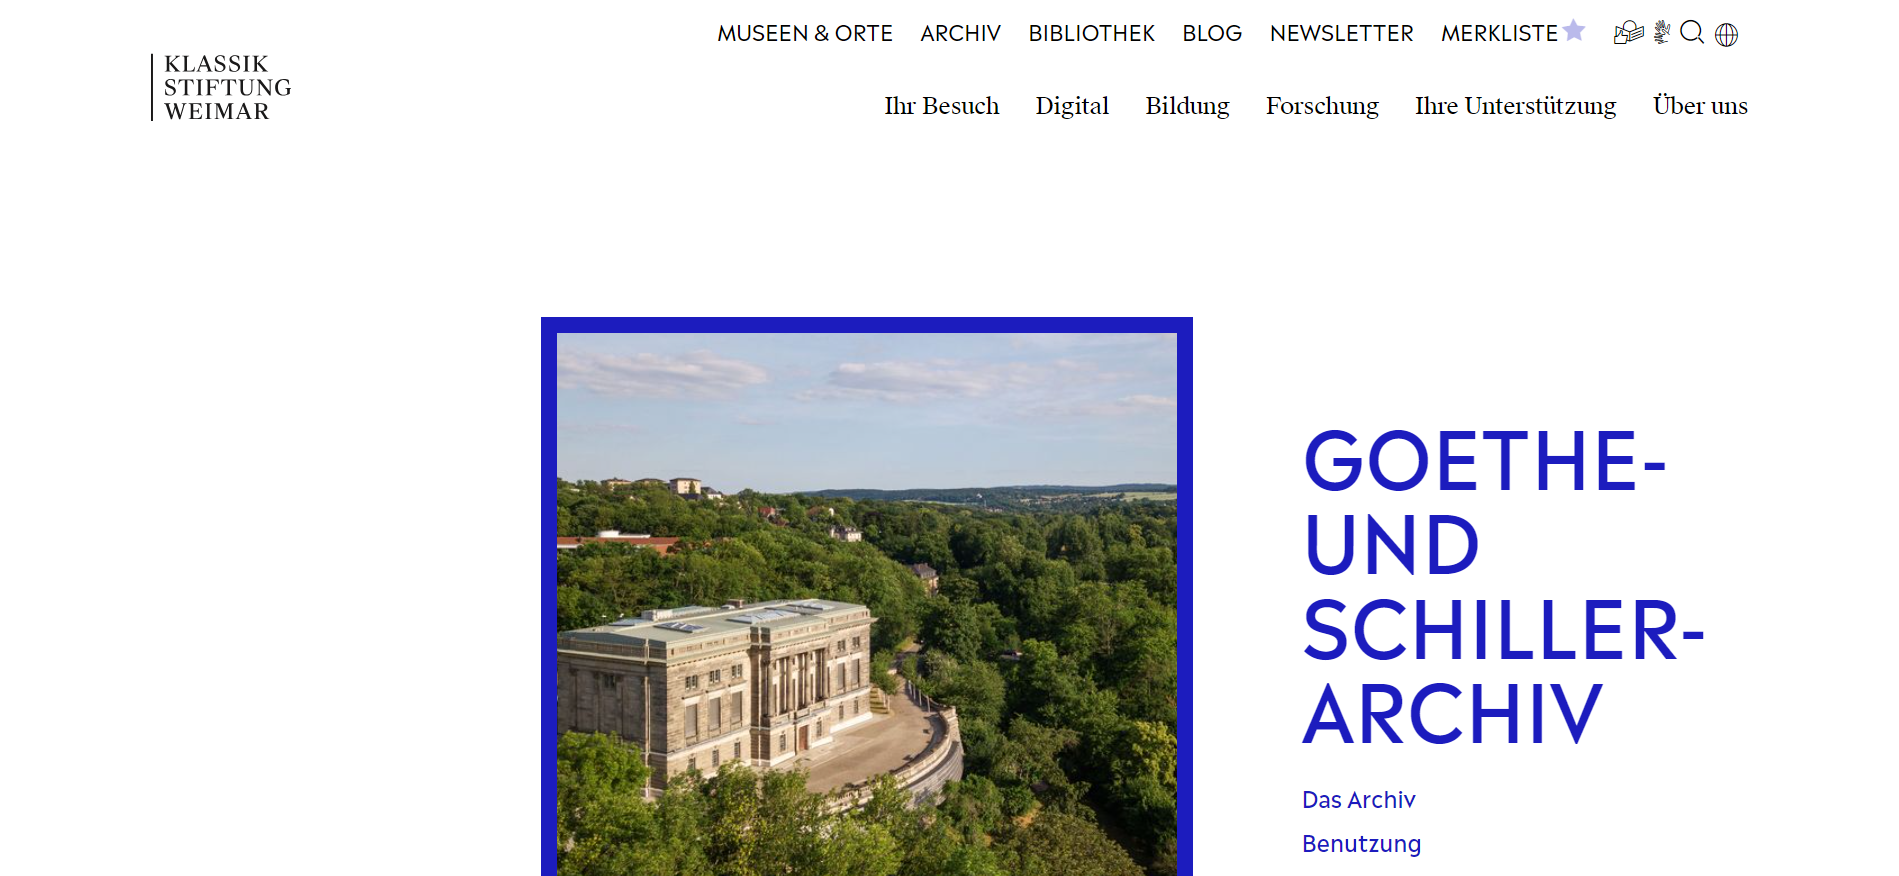1899x876 pixels.
Task: Open the Blog link
Action: tap(1212, 34)
